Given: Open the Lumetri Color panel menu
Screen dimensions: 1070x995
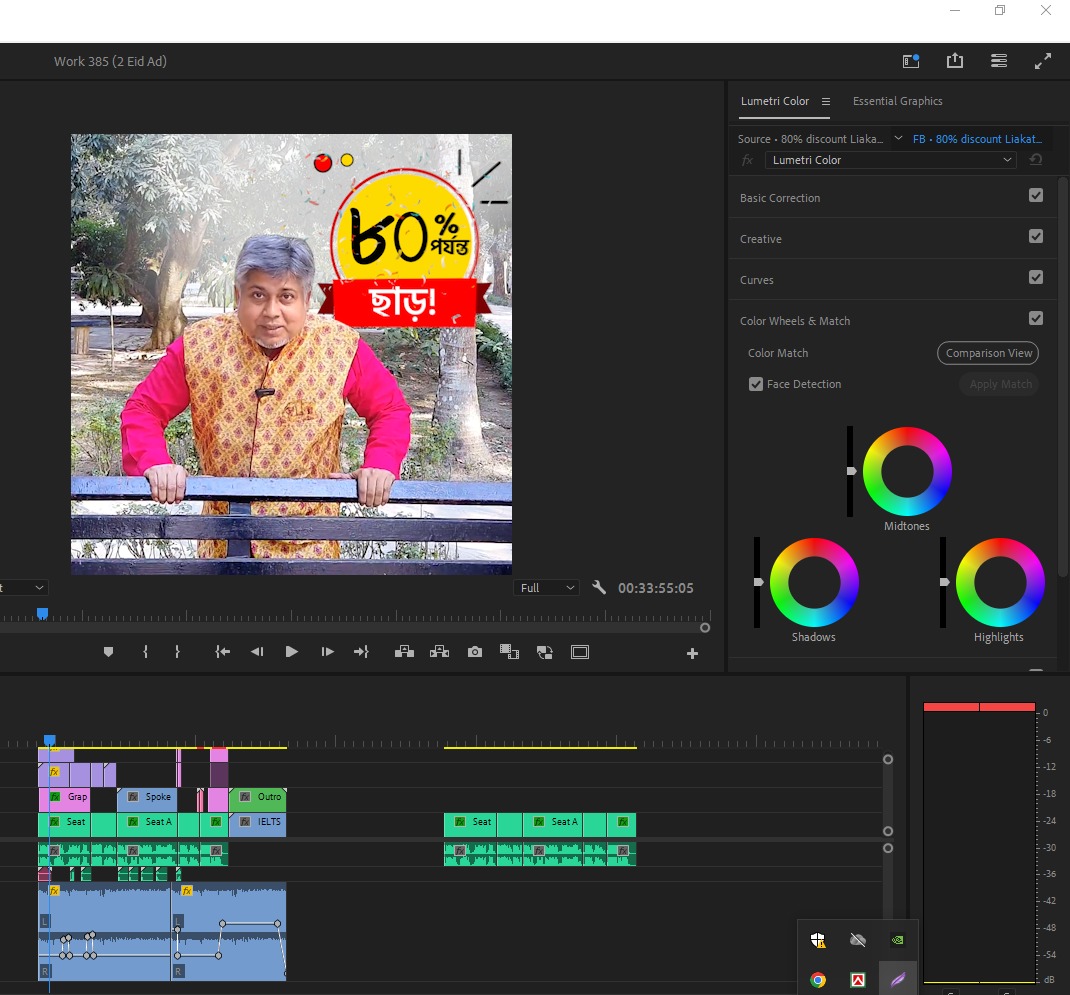Looking at the screenshot, I should [826, 101].
